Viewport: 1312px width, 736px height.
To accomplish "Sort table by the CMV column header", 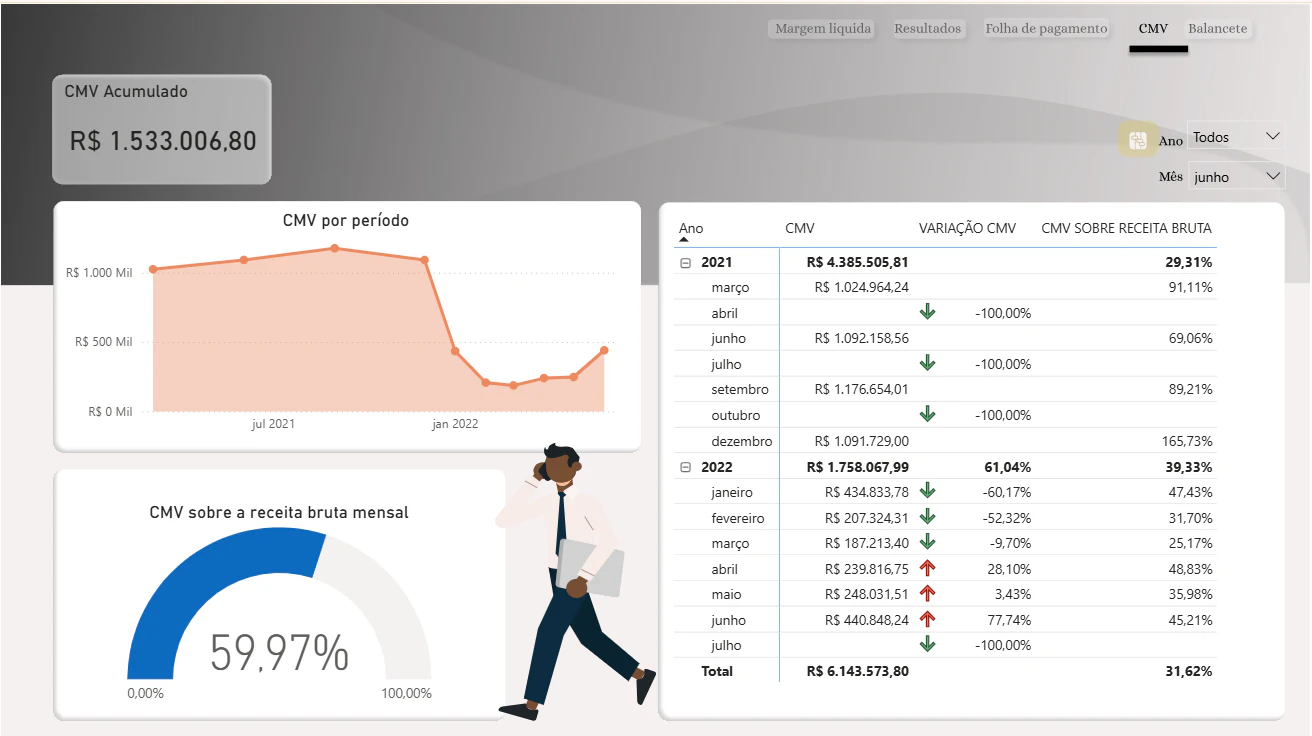I will pyautogui.click(x=800, y=229).
